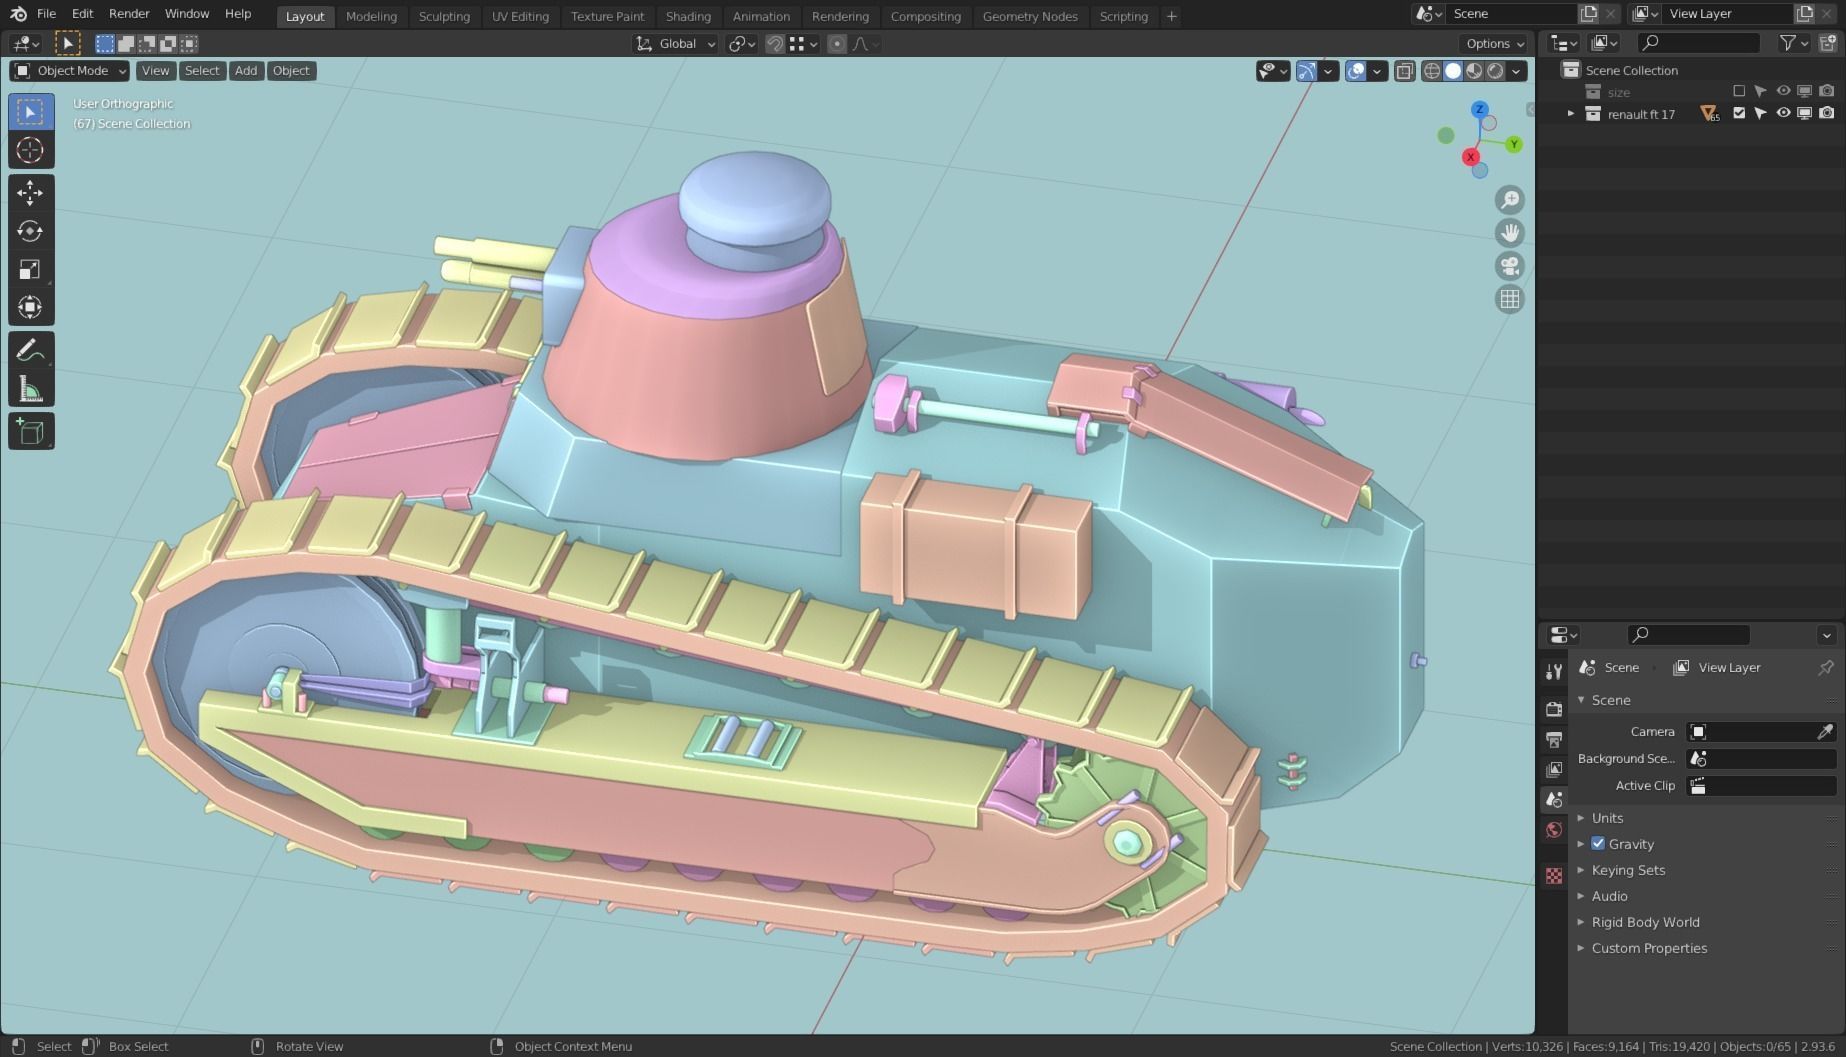Viewport: 1846px width, 1057px height.
Task: Open the Window menu
Action: click(x=187, y=14)
